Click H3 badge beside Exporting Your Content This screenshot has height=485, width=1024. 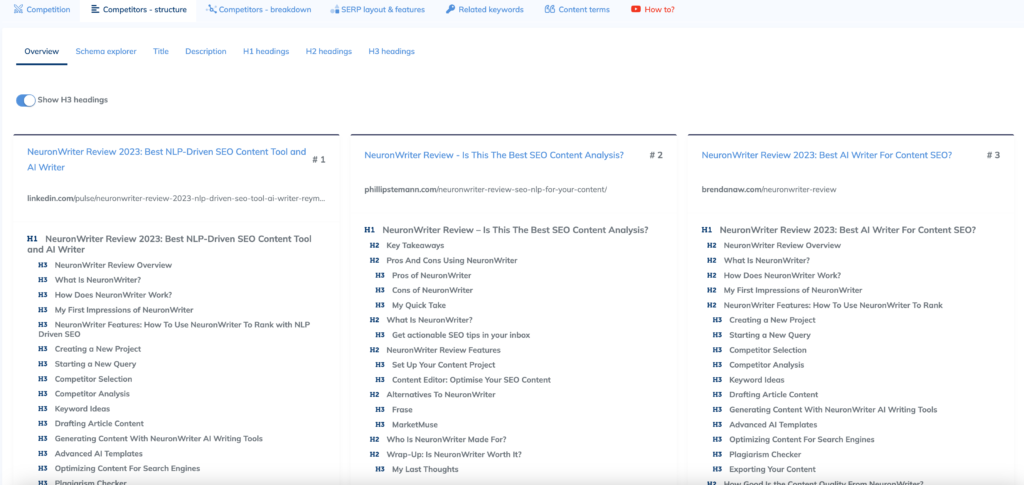[x=717, y=469]
